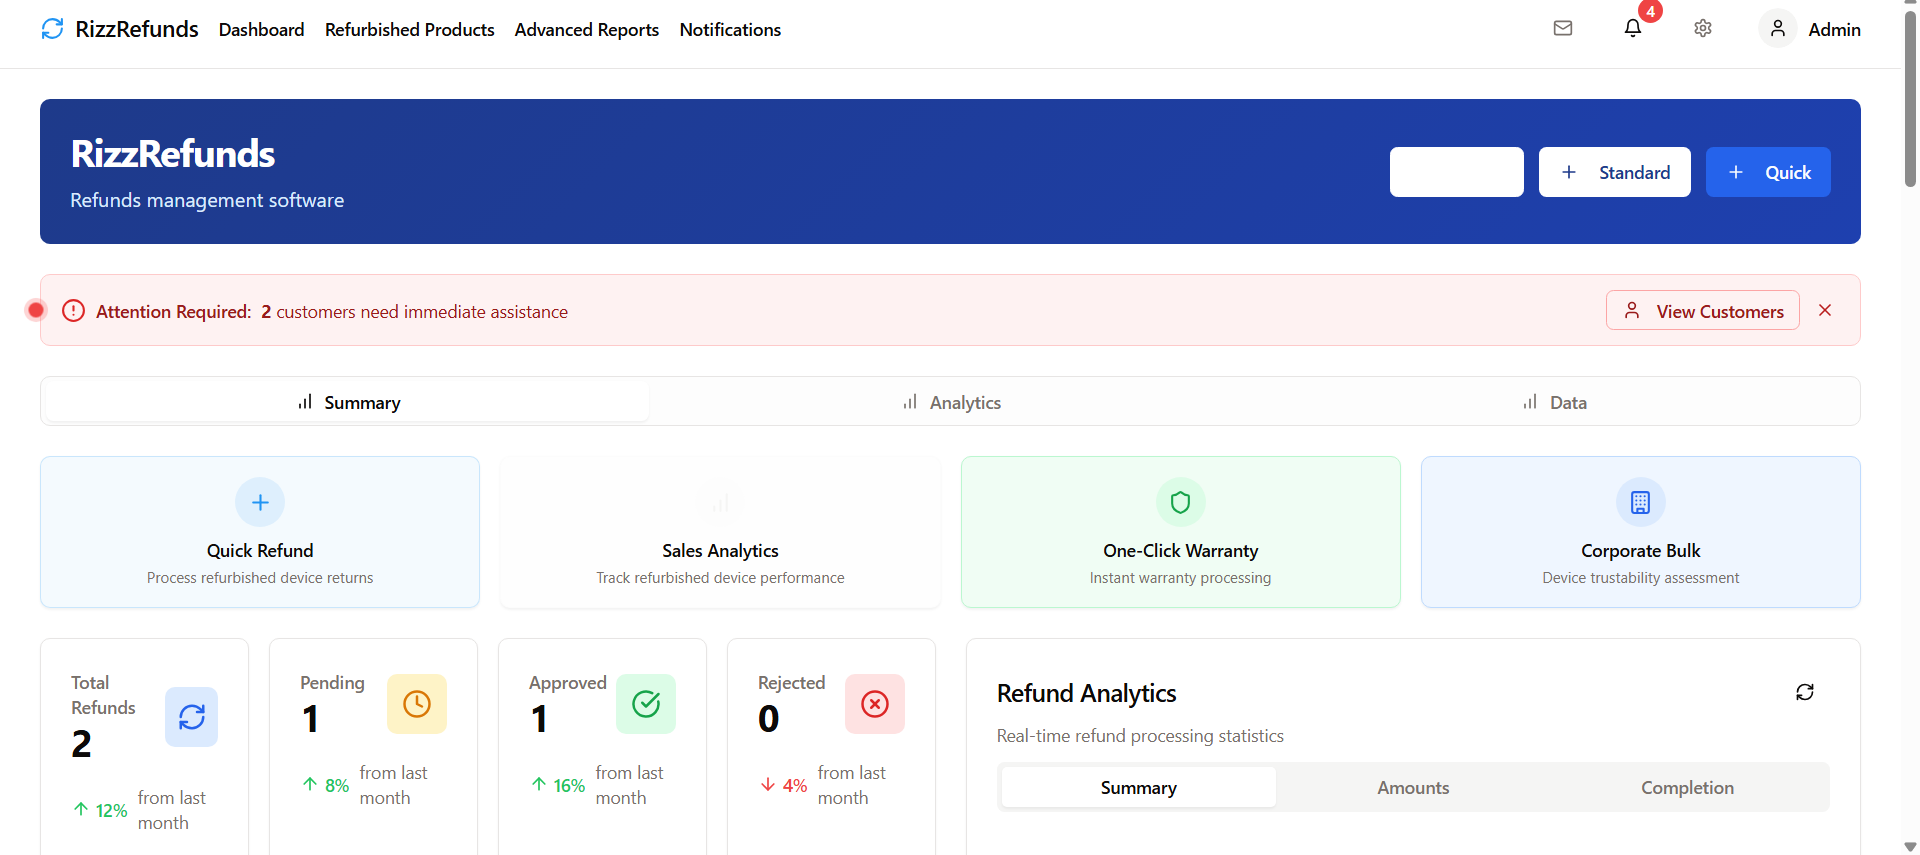This screenshot has height=855, width=1920.
Task: Dismiss the attention alert banner
Action: click(1825, 310)
